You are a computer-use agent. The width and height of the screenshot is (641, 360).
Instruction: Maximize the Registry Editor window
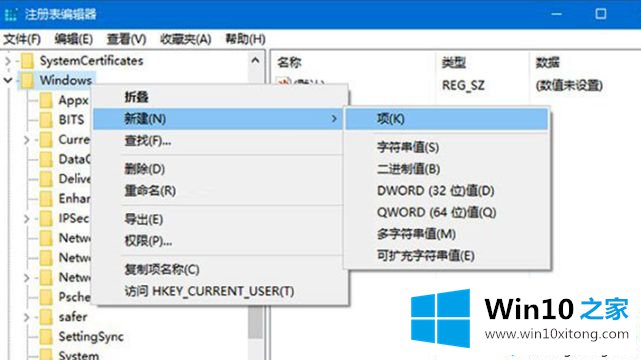[x=601, y=14]
